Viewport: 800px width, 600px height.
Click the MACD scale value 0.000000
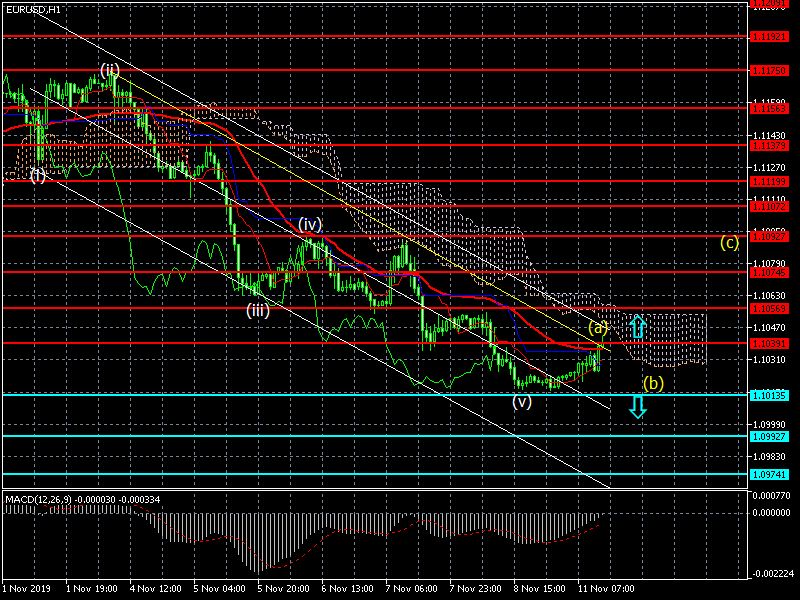[x=772, y=513]
